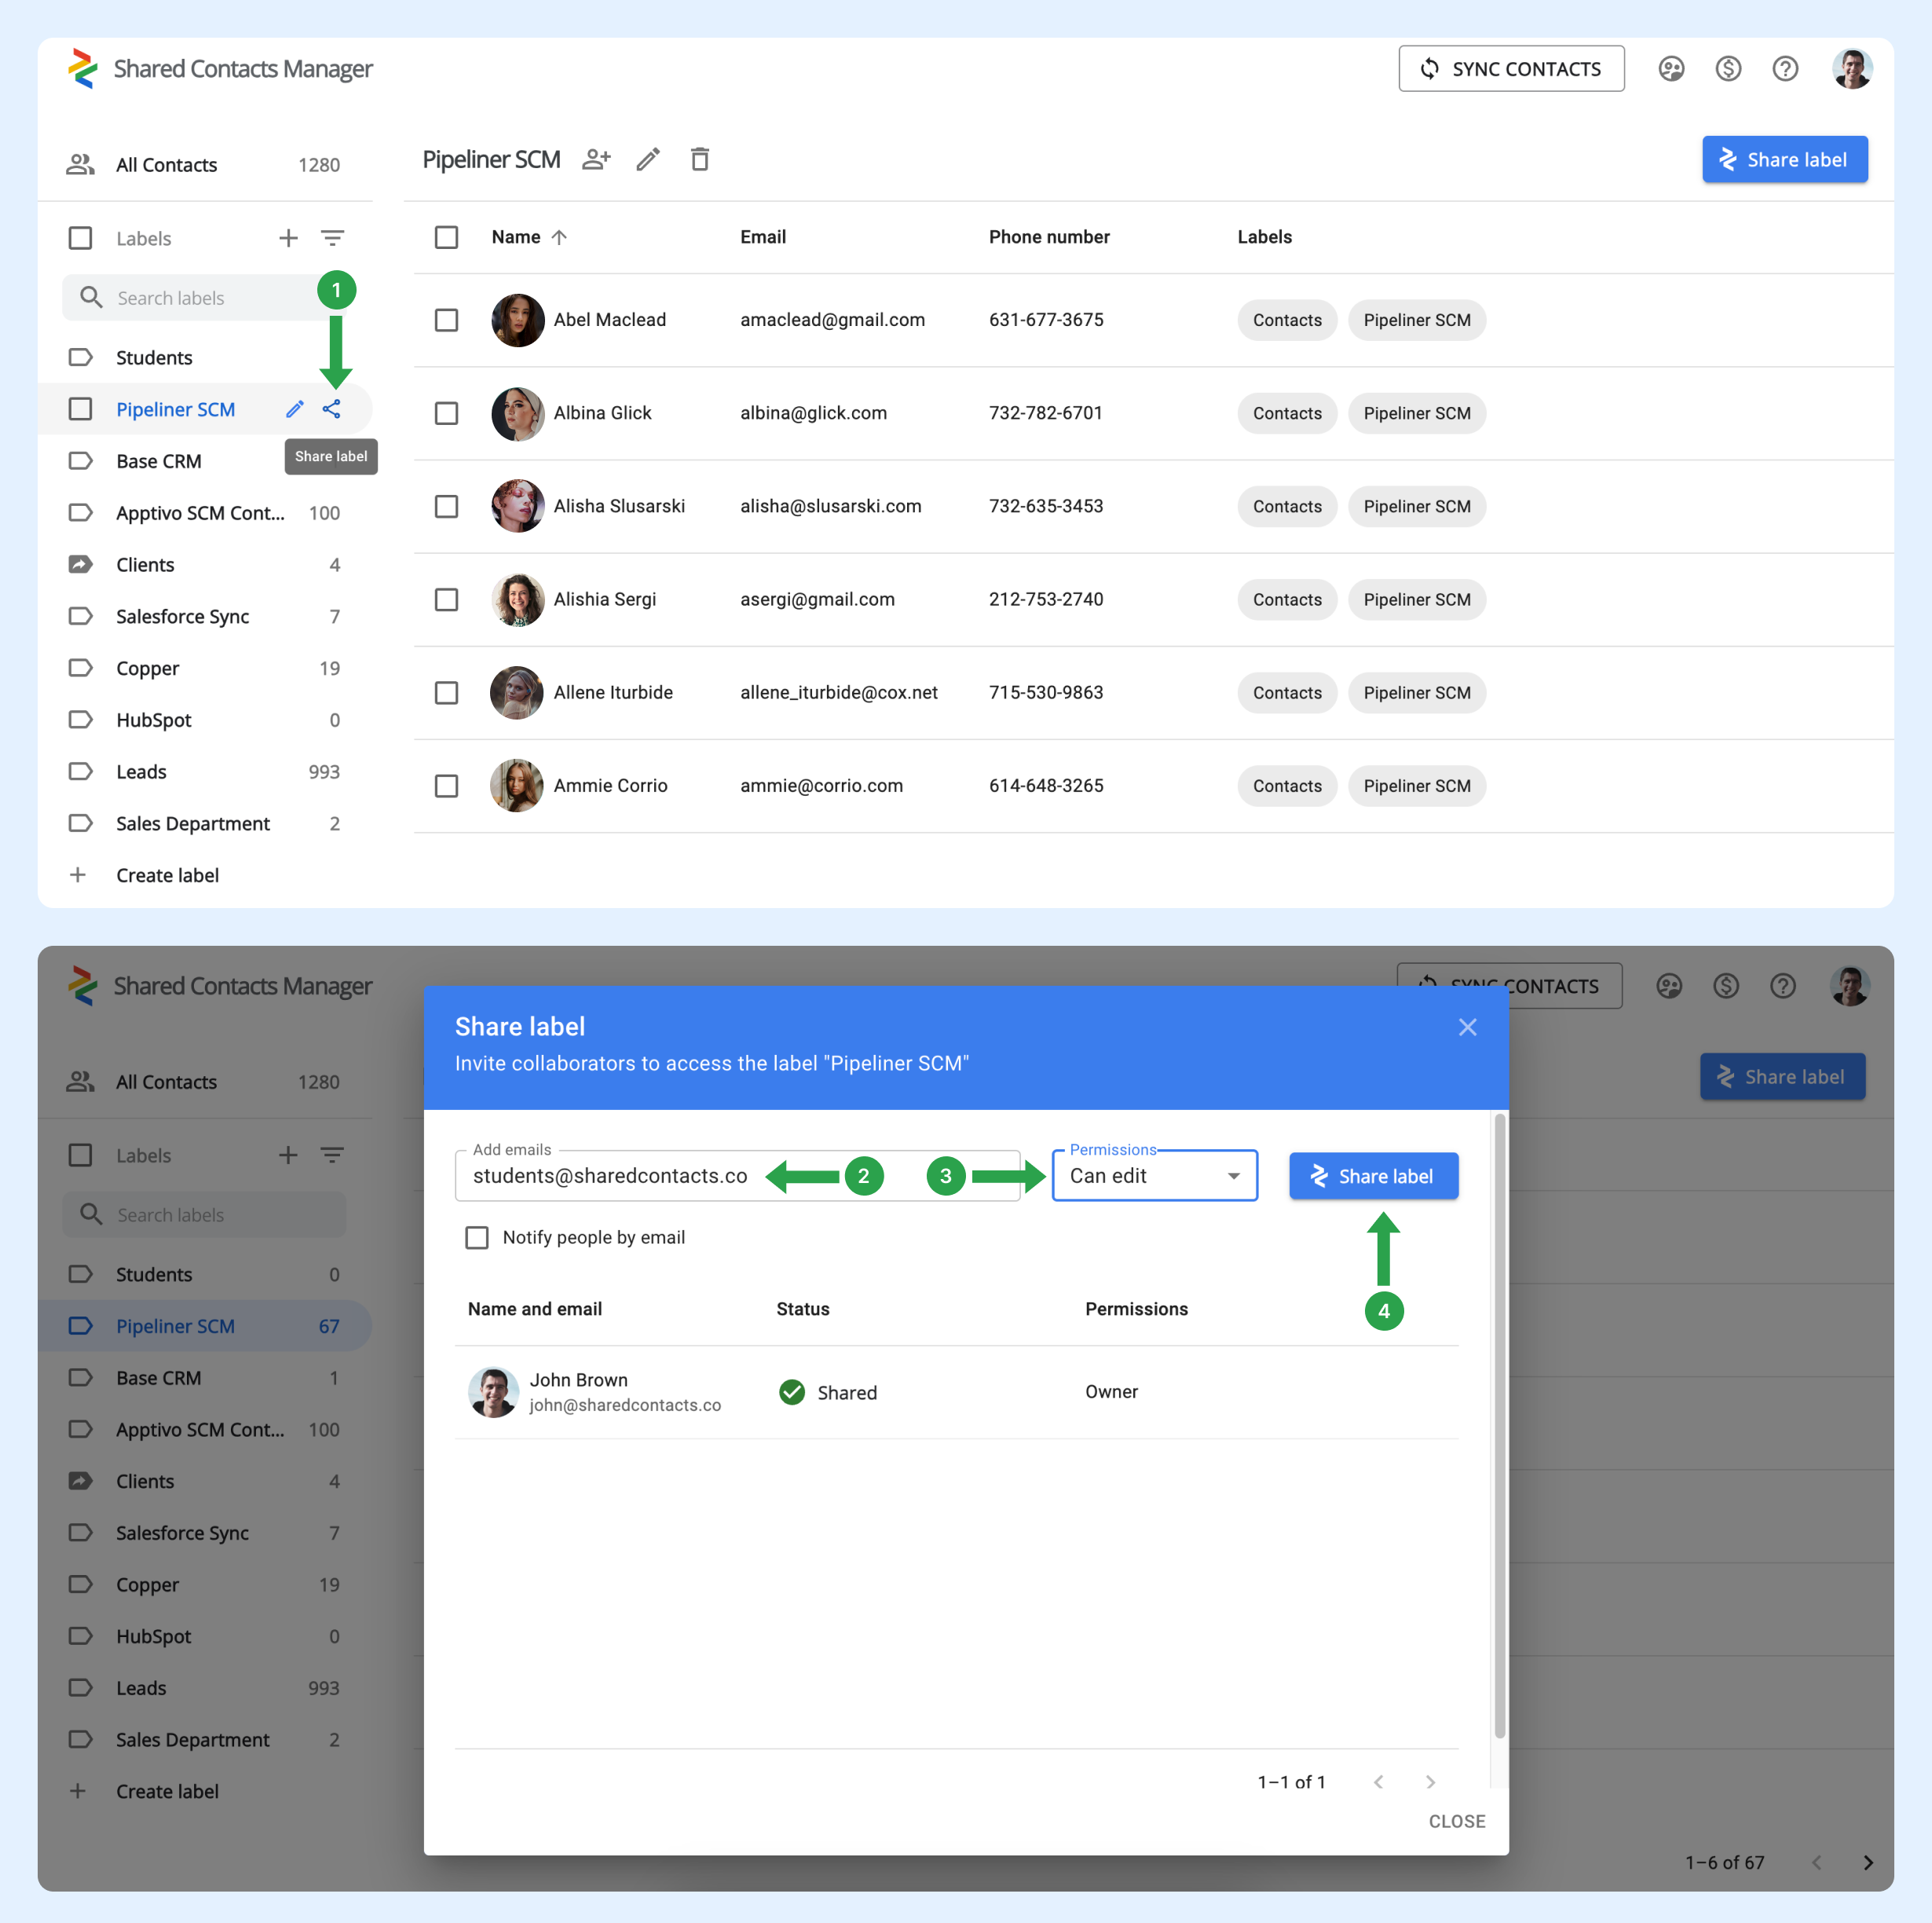Click Abel Maclead's avatar photo
Screen dimensions: 1932x1923
click(517, 320)
